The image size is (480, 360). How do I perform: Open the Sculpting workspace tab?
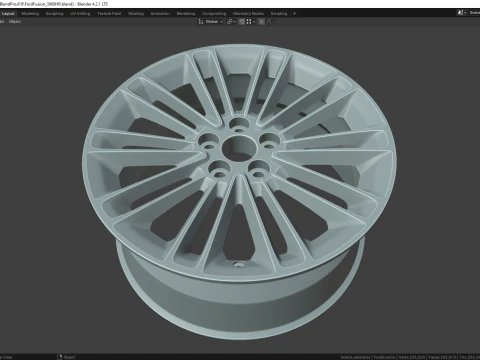(54, 14)
